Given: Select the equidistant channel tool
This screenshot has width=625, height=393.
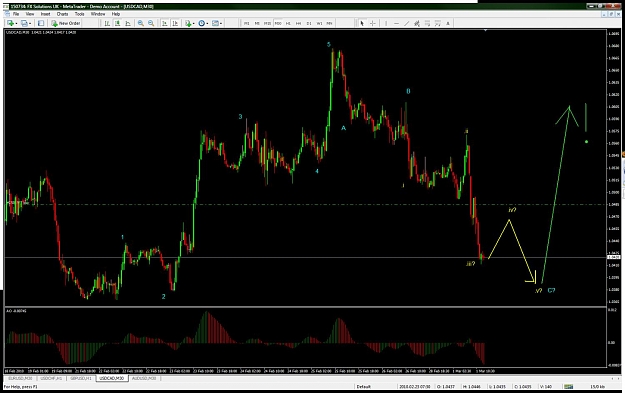Looking at the screenshot, I should [x=417, y=24].
